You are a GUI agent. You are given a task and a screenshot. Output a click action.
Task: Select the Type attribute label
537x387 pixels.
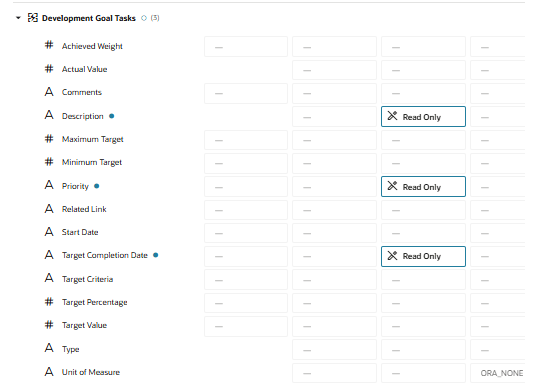point(71,349)
